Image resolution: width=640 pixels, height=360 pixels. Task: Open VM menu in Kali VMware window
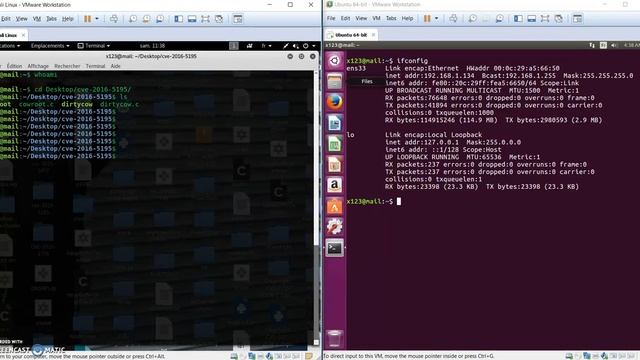click(37, 19)
